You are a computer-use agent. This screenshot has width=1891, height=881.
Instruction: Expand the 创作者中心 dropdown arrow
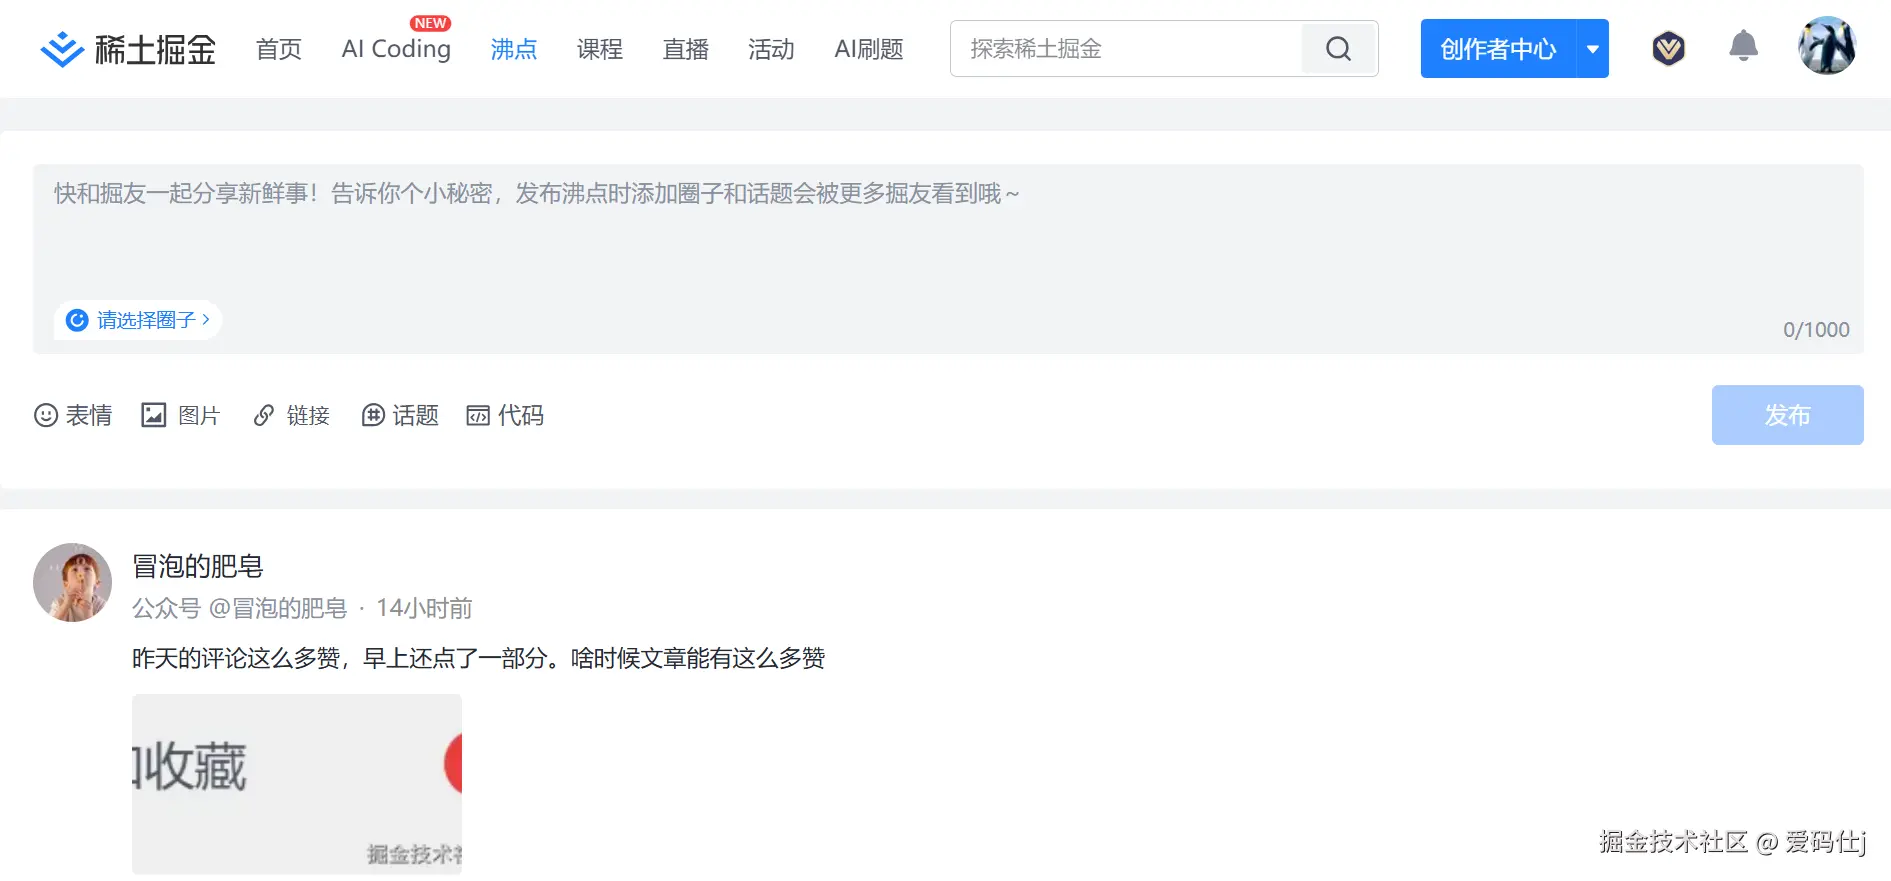1593,49
